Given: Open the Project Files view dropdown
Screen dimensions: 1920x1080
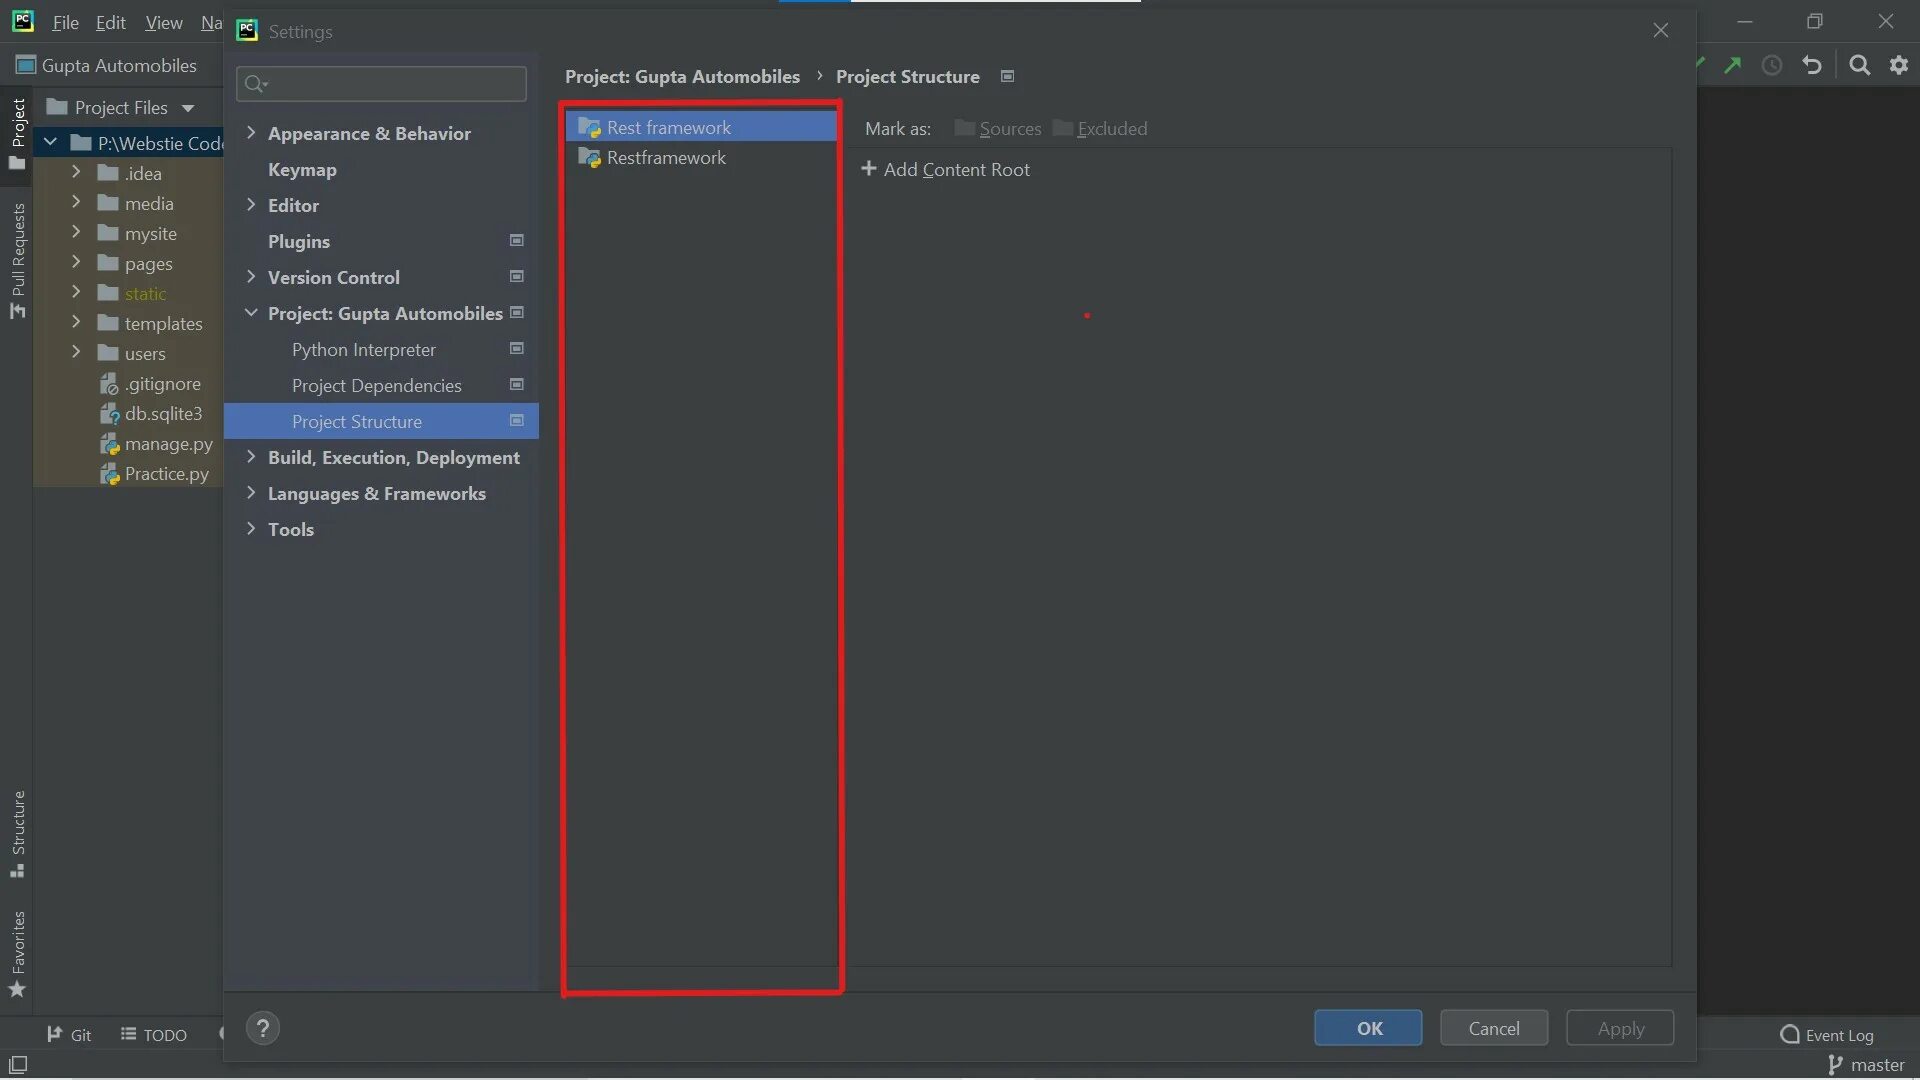Looking at the screenshot, I should (x=187, y=108).
